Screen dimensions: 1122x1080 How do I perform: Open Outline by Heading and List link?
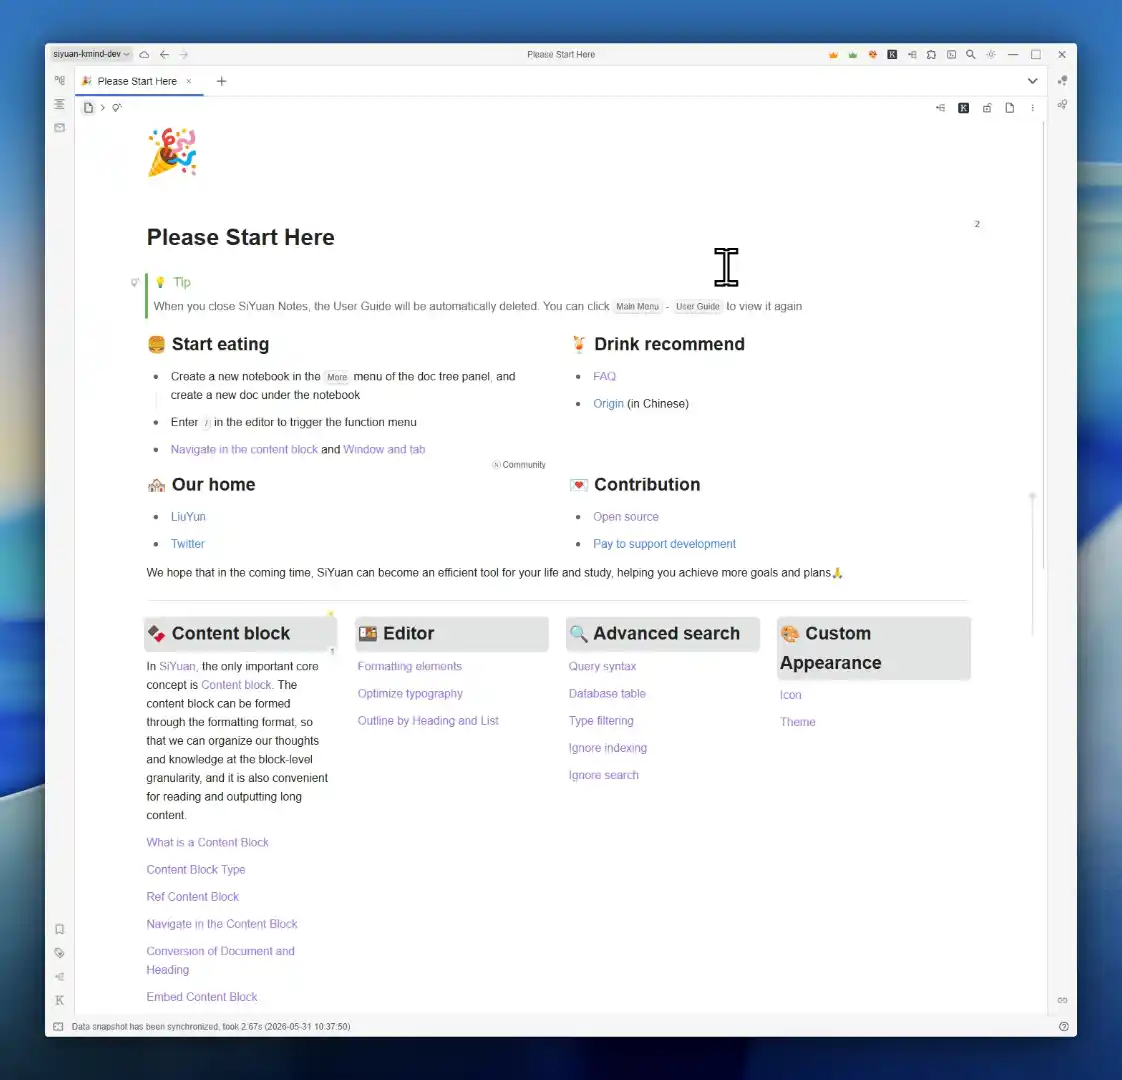pos(428,721)
